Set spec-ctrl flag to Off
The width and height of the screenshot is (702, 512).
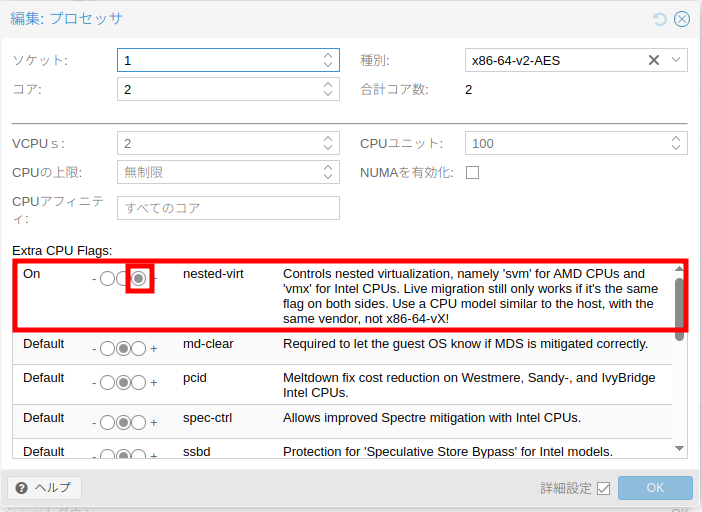(x=107, y=422)
